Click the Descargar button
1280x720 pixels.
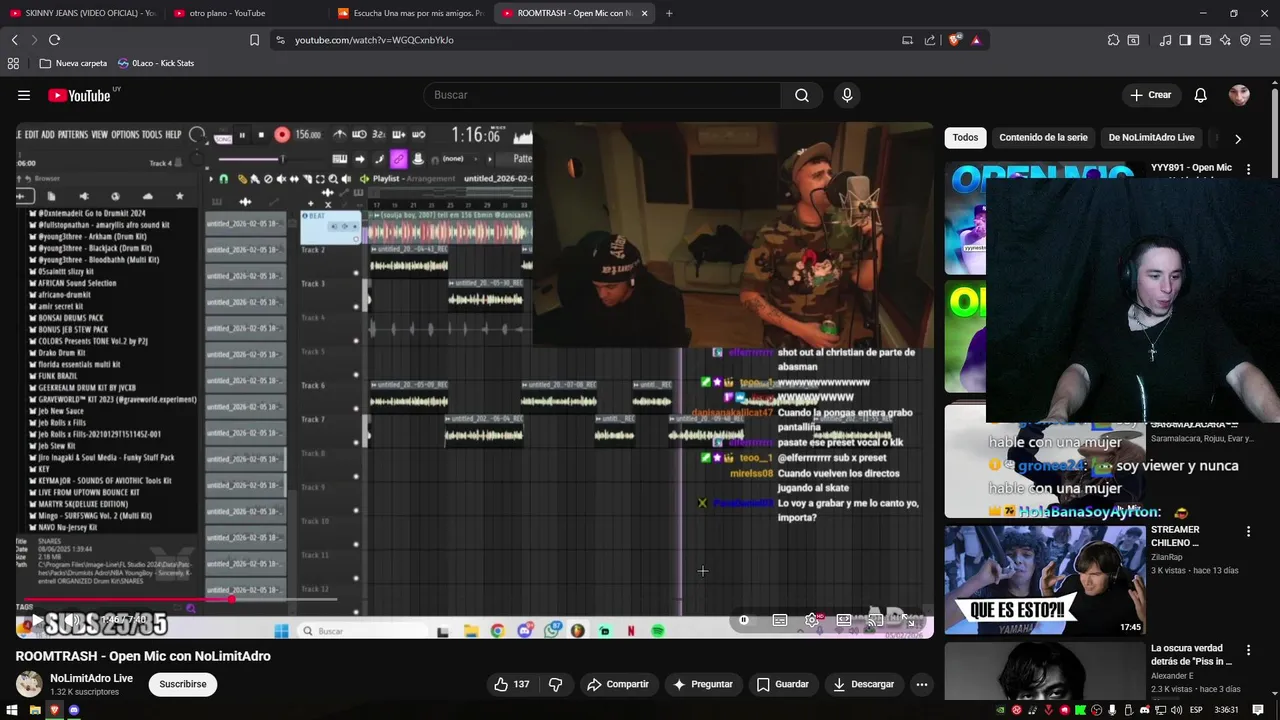pos(866,684)
